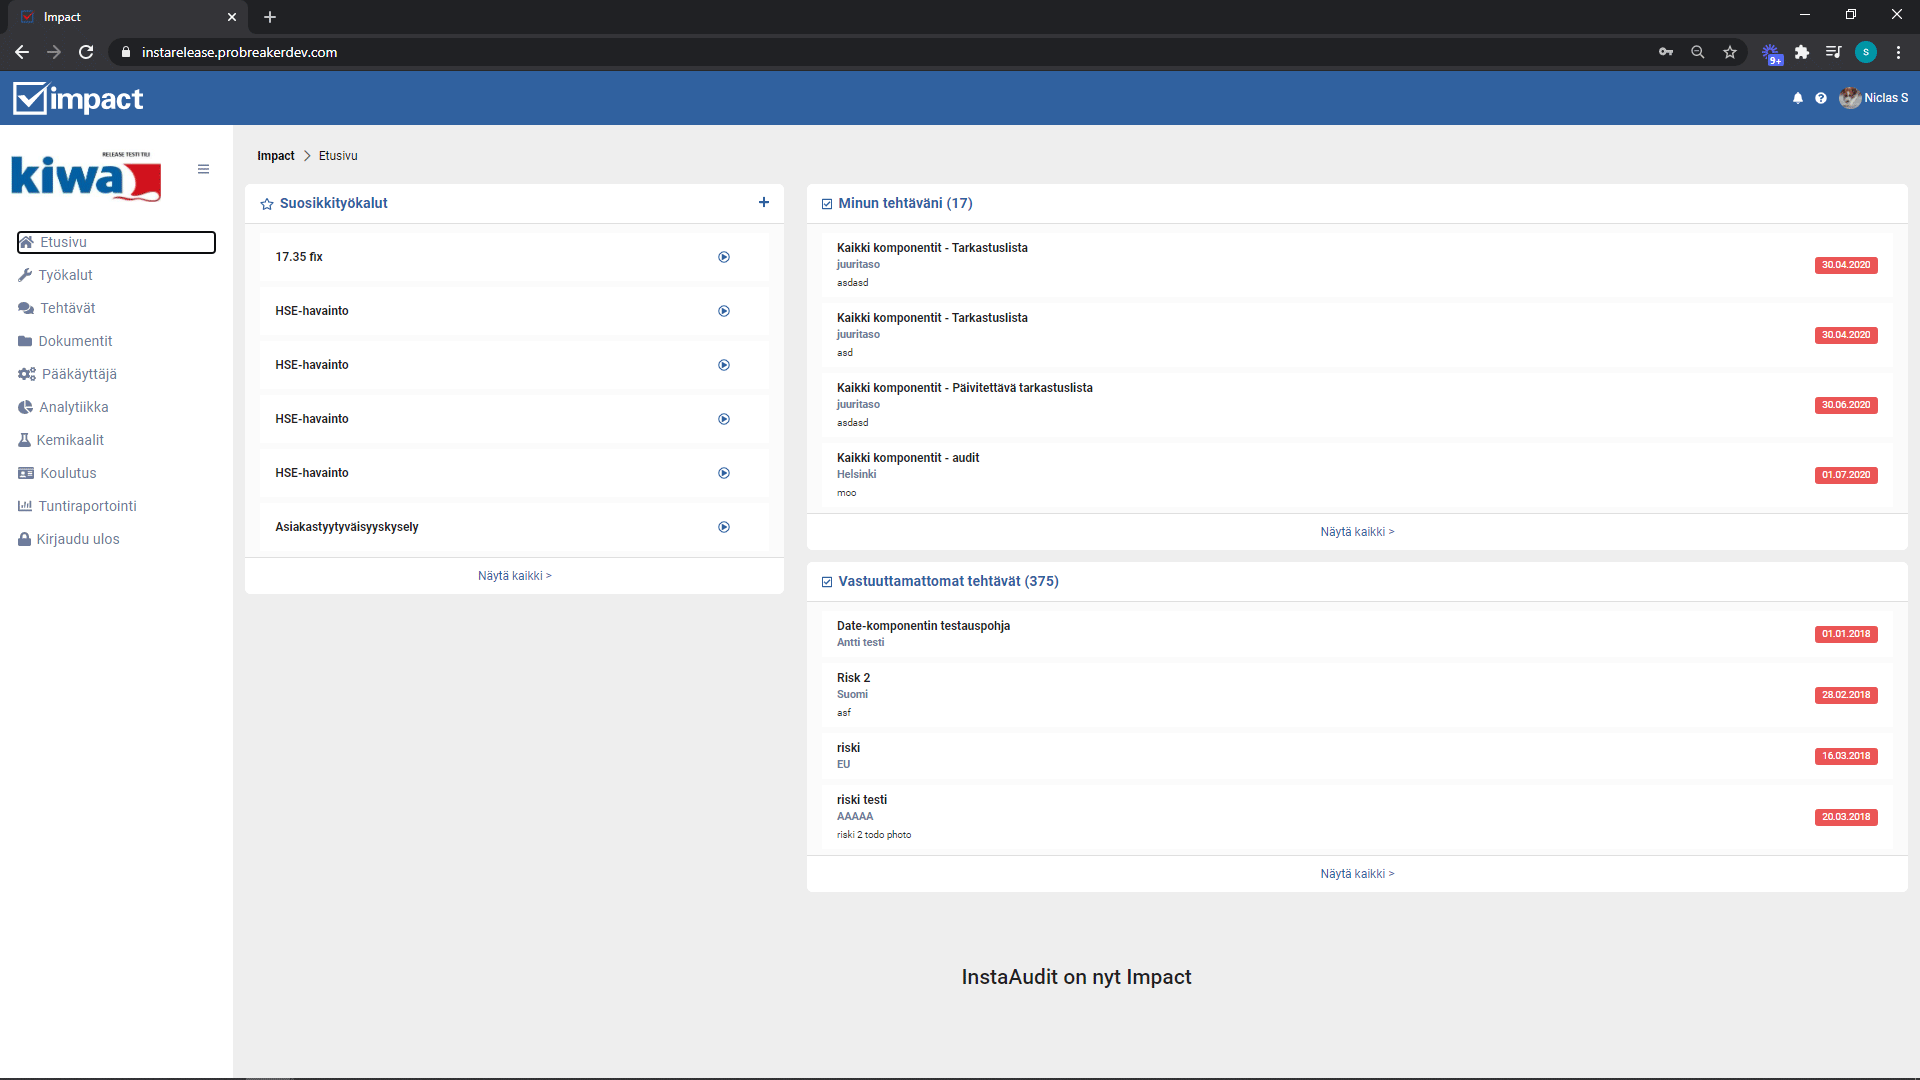Open Chrome extensions puzzle icon
Image resolution: width=1920 pixels, height=1080 pixels.
[x=1802, y=52]
